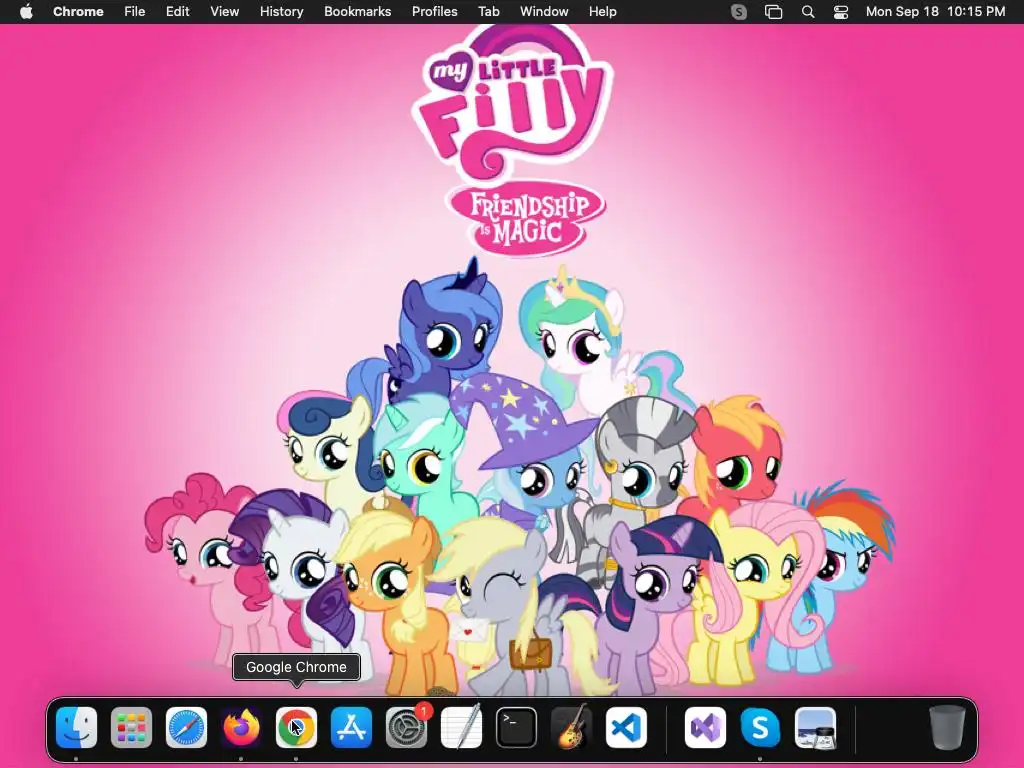Click the date and time clock
Screen dimensions: 1024x768
tap(935, 12)
